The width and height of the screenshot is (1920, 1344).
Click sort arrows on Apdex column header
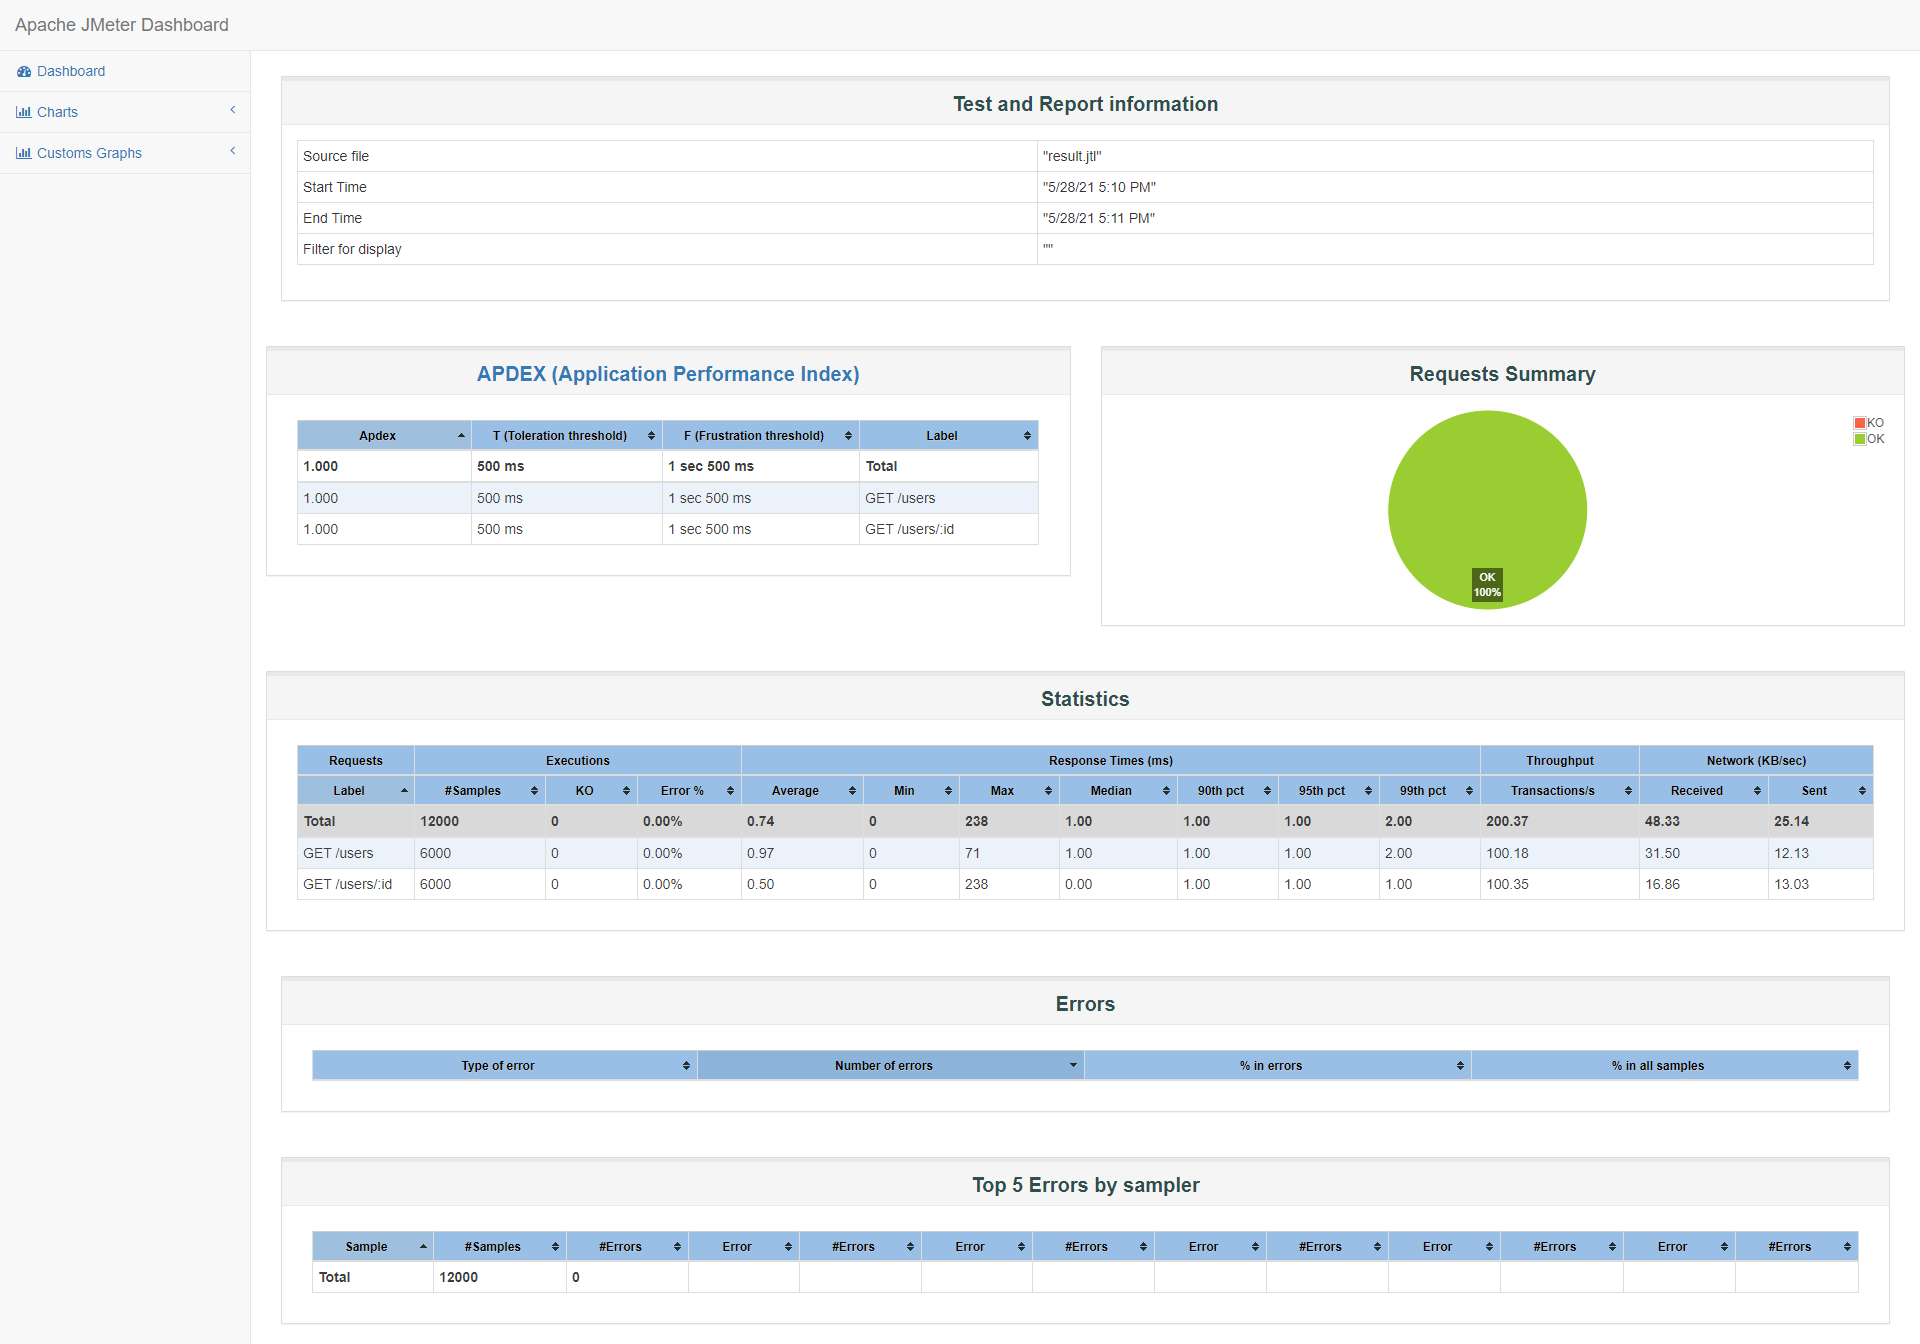461,436
